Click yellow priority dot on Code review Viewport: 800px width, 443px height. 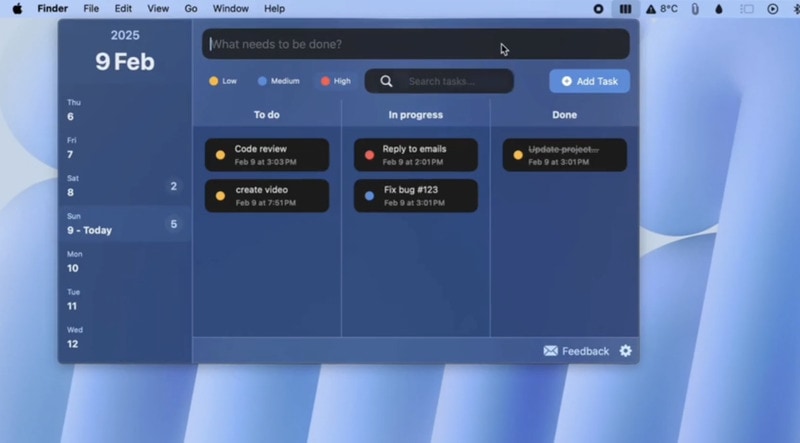220,155
